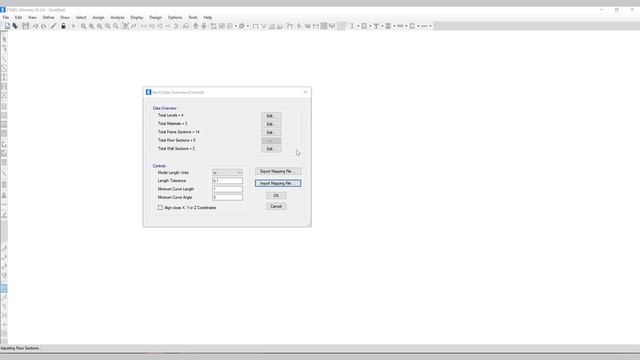
Task: Click the Minimum Curve Length field
Action: coord(227,189)
